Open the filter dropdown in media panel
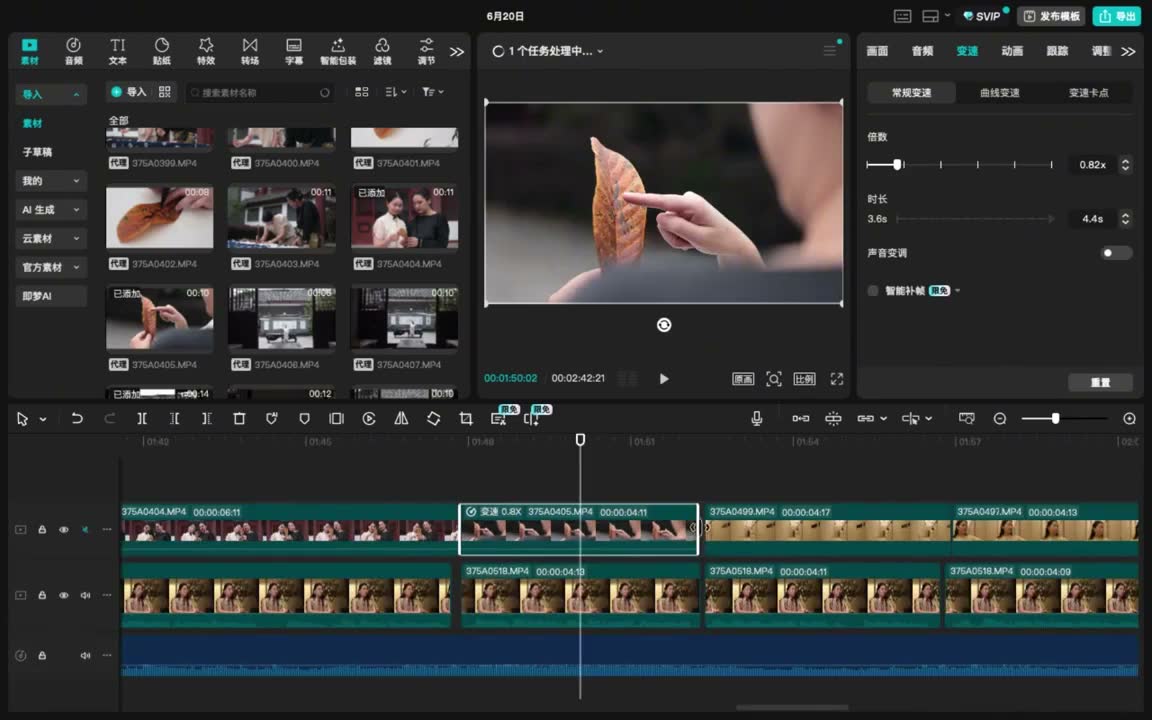 pyautogui.click(x=433, y=92)
